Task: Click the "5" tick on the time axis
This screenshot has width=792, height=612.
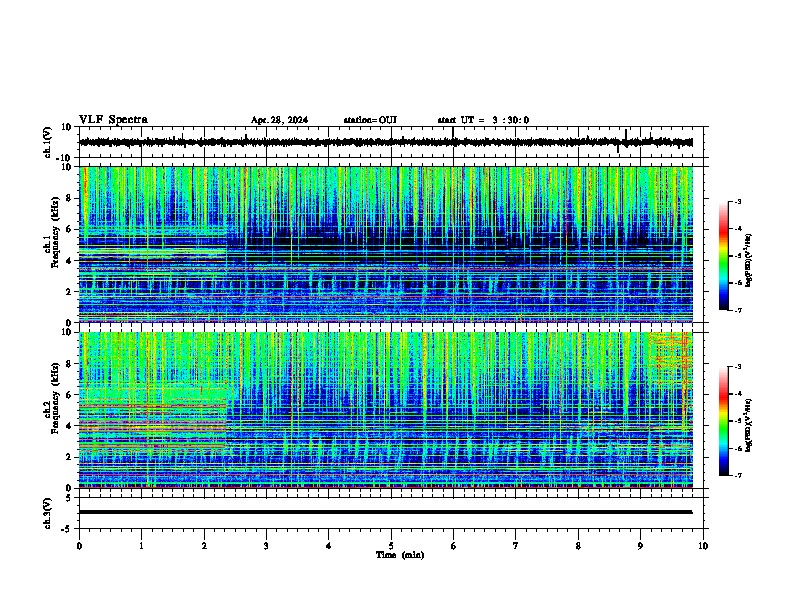Action: pyautogui.click(x=391, y=546)
